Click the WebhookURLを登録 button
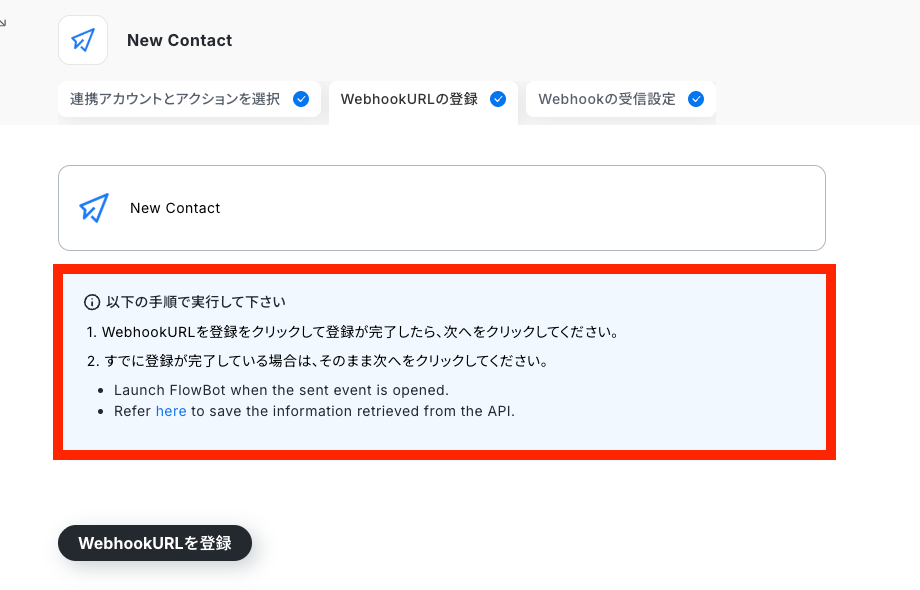 (155, 543)
